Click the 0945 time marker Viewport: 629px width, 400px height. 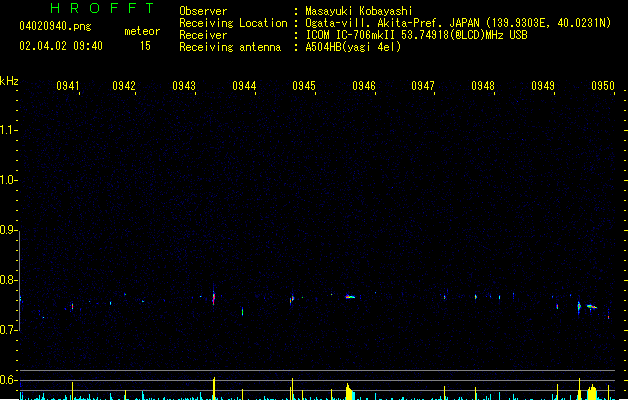click(x=304, y=86)
